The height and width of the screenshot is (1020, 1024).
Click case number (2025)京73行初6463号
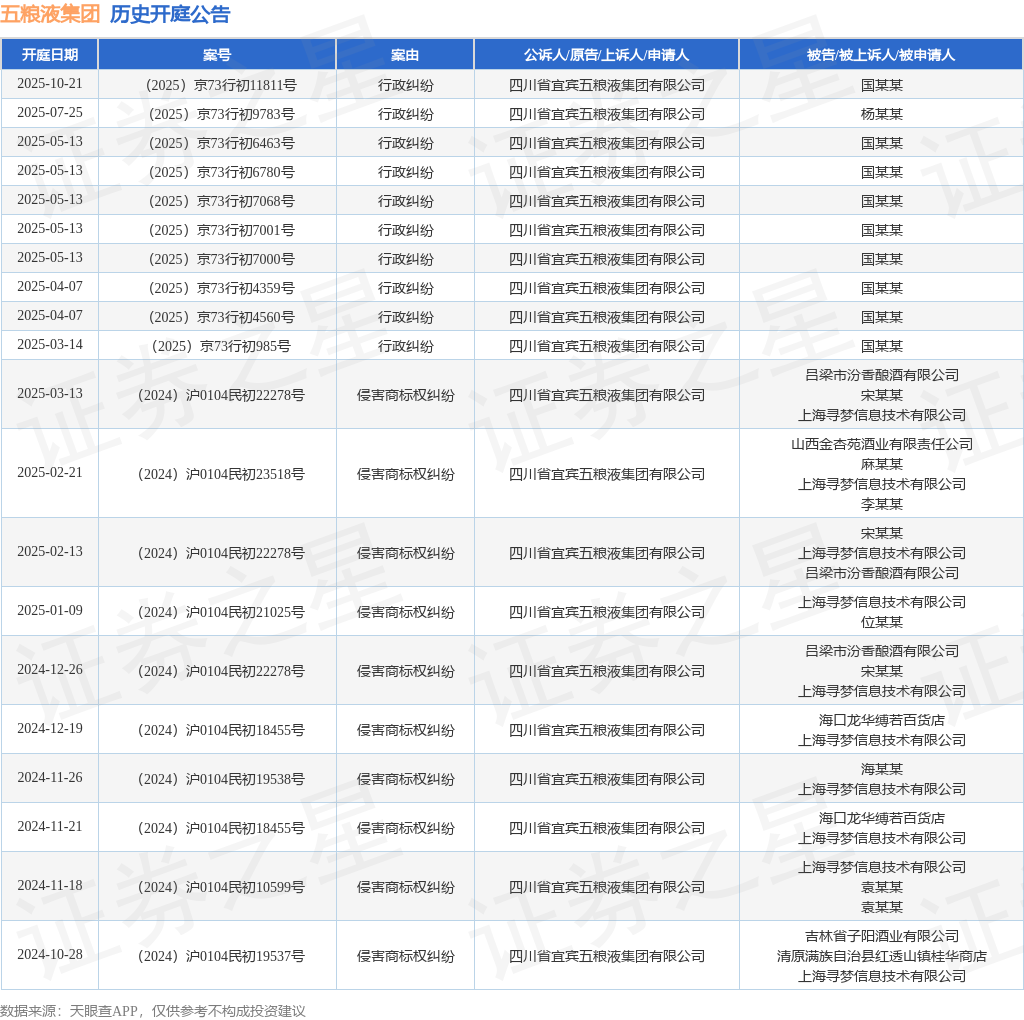(221, 143)
